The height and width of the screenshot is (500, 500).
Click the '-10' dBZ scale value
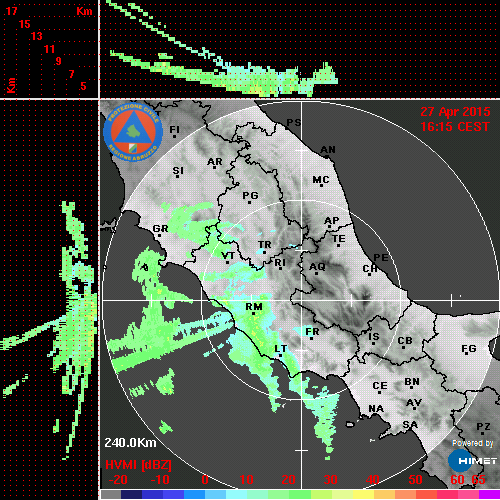click(x=160, y=480)
